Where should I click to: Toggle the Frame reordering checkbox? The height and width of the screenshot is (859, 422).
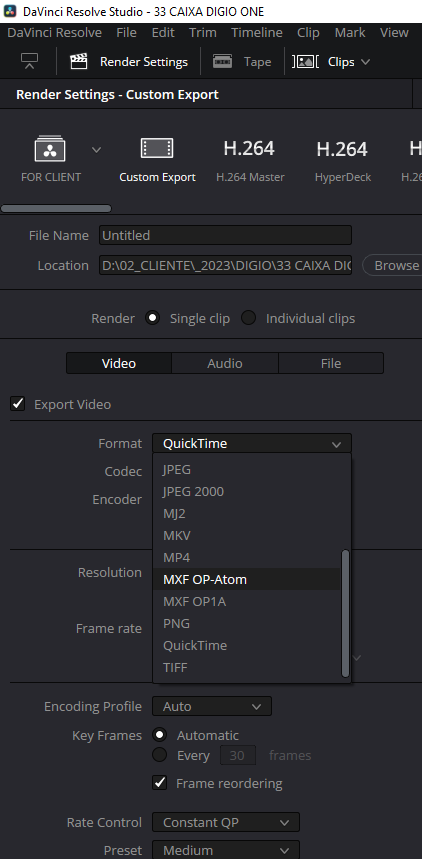point(159,783)
